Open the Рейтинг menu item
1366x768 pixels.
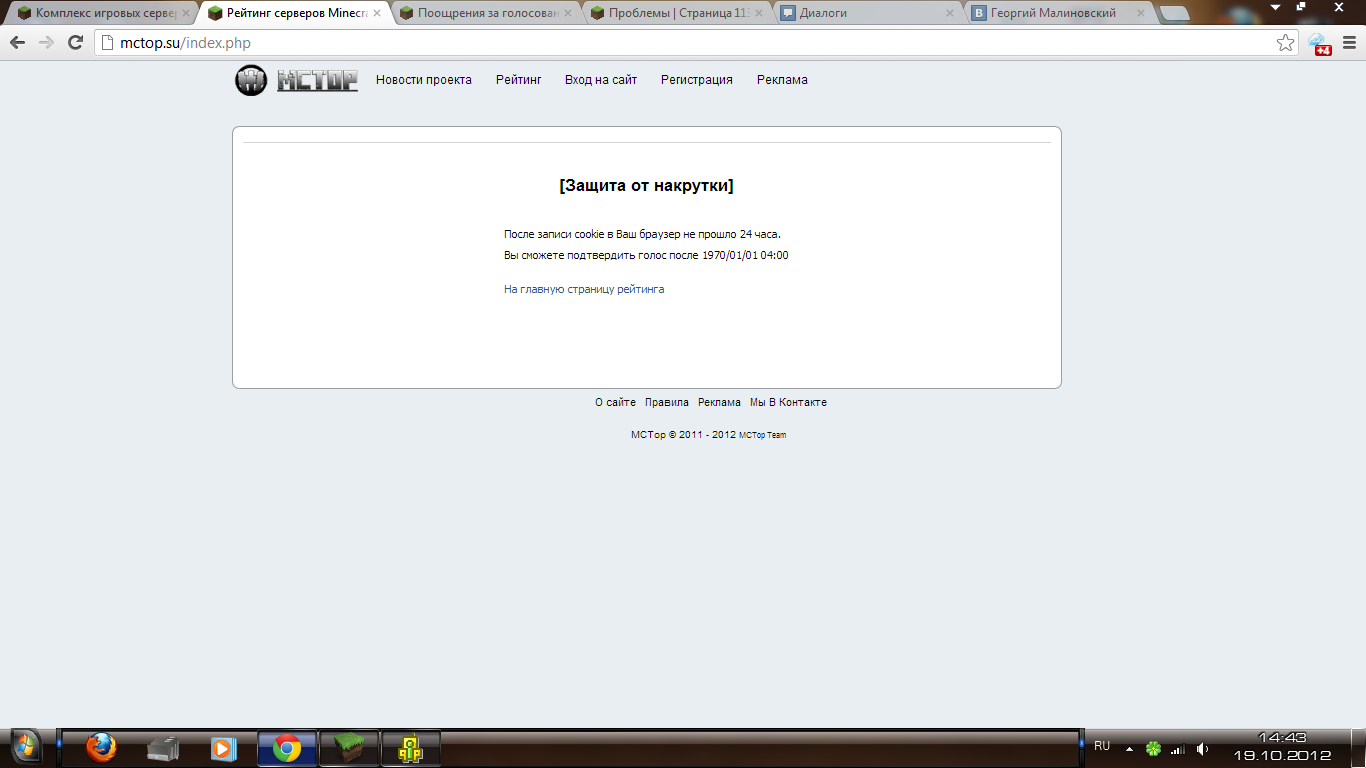tap(518, 80)
